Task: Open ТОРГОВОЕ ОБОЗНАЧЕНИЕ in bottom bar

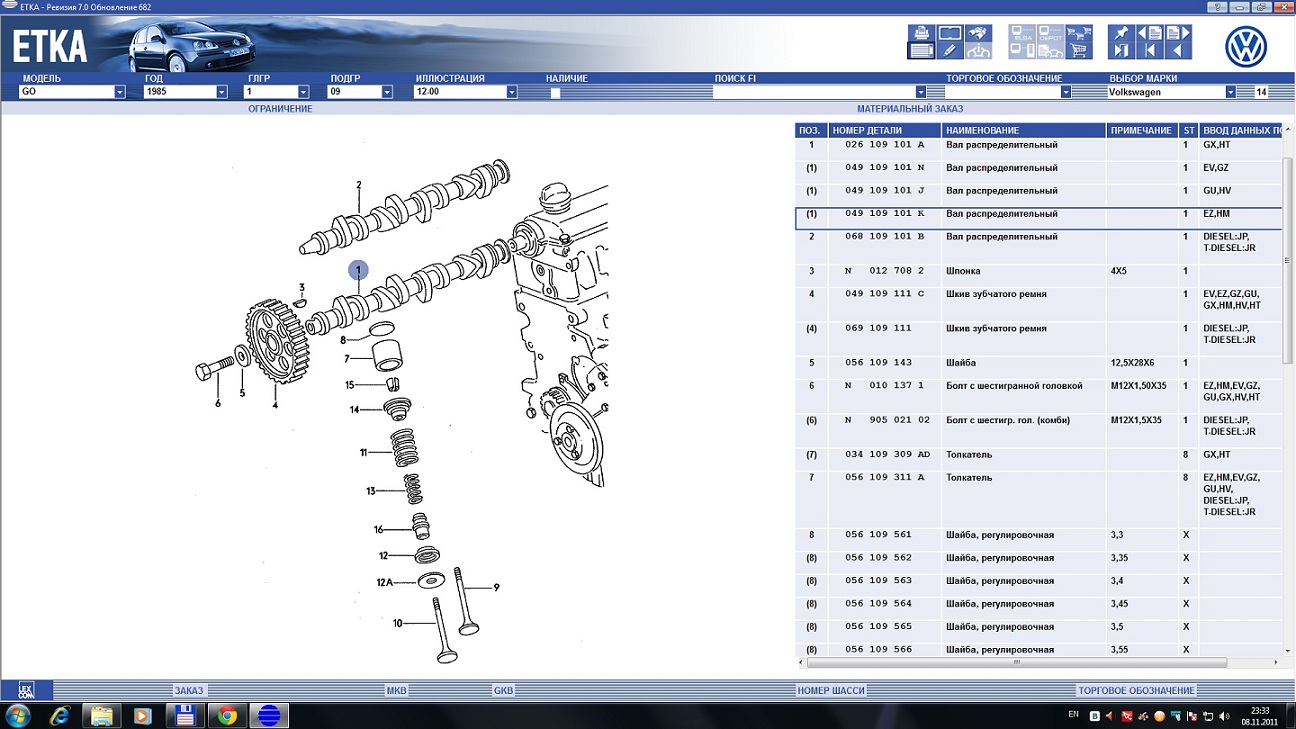Action: coord(1136,691)
